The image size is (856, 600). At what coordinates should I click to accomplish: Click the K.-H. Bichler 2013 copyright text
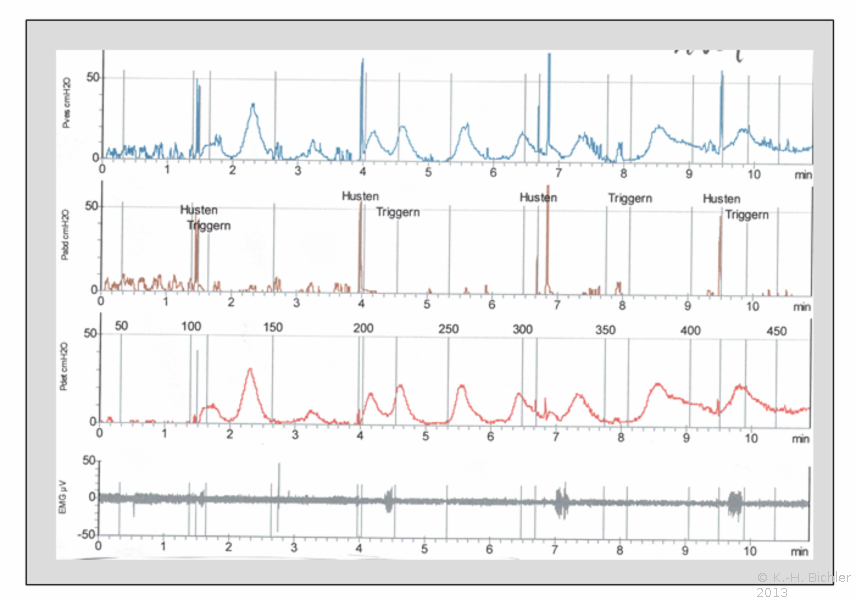coord(802,585)
